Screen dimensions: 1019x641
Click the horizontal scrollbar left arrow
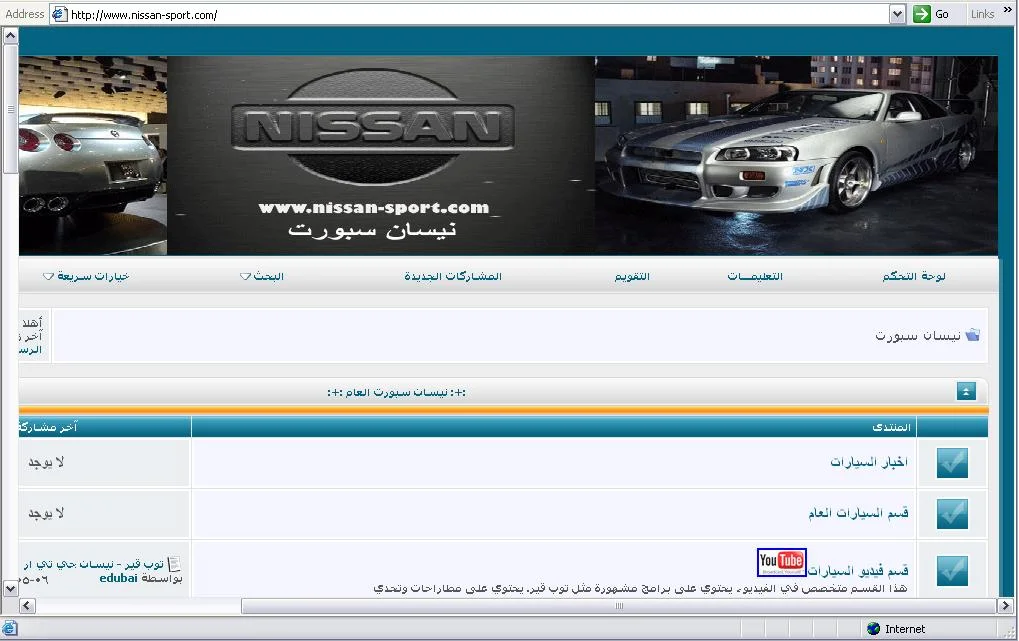pyautogui.click(x=27, y=605)
